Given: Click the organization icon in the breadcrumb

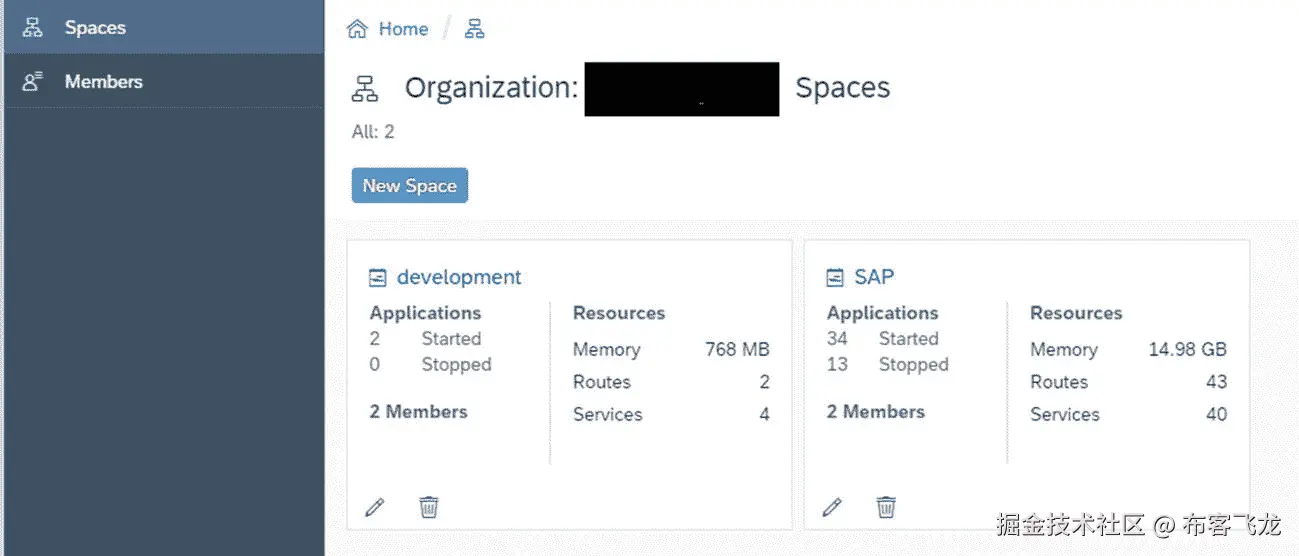Looking at the screenshot, I should coord(475,29).
